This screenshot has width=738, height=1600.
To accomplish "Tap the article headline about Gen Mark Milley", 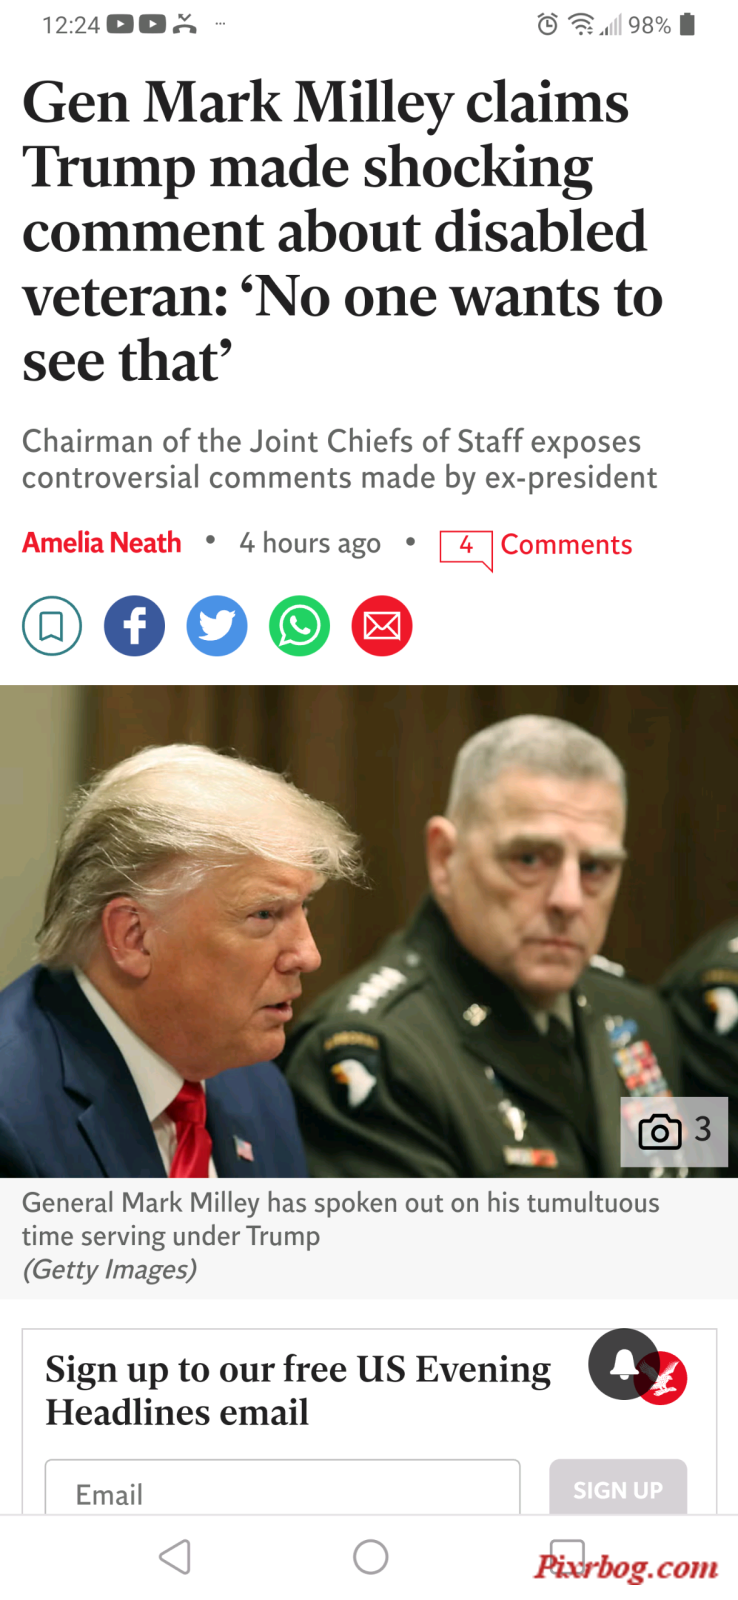I will (342, 231).
